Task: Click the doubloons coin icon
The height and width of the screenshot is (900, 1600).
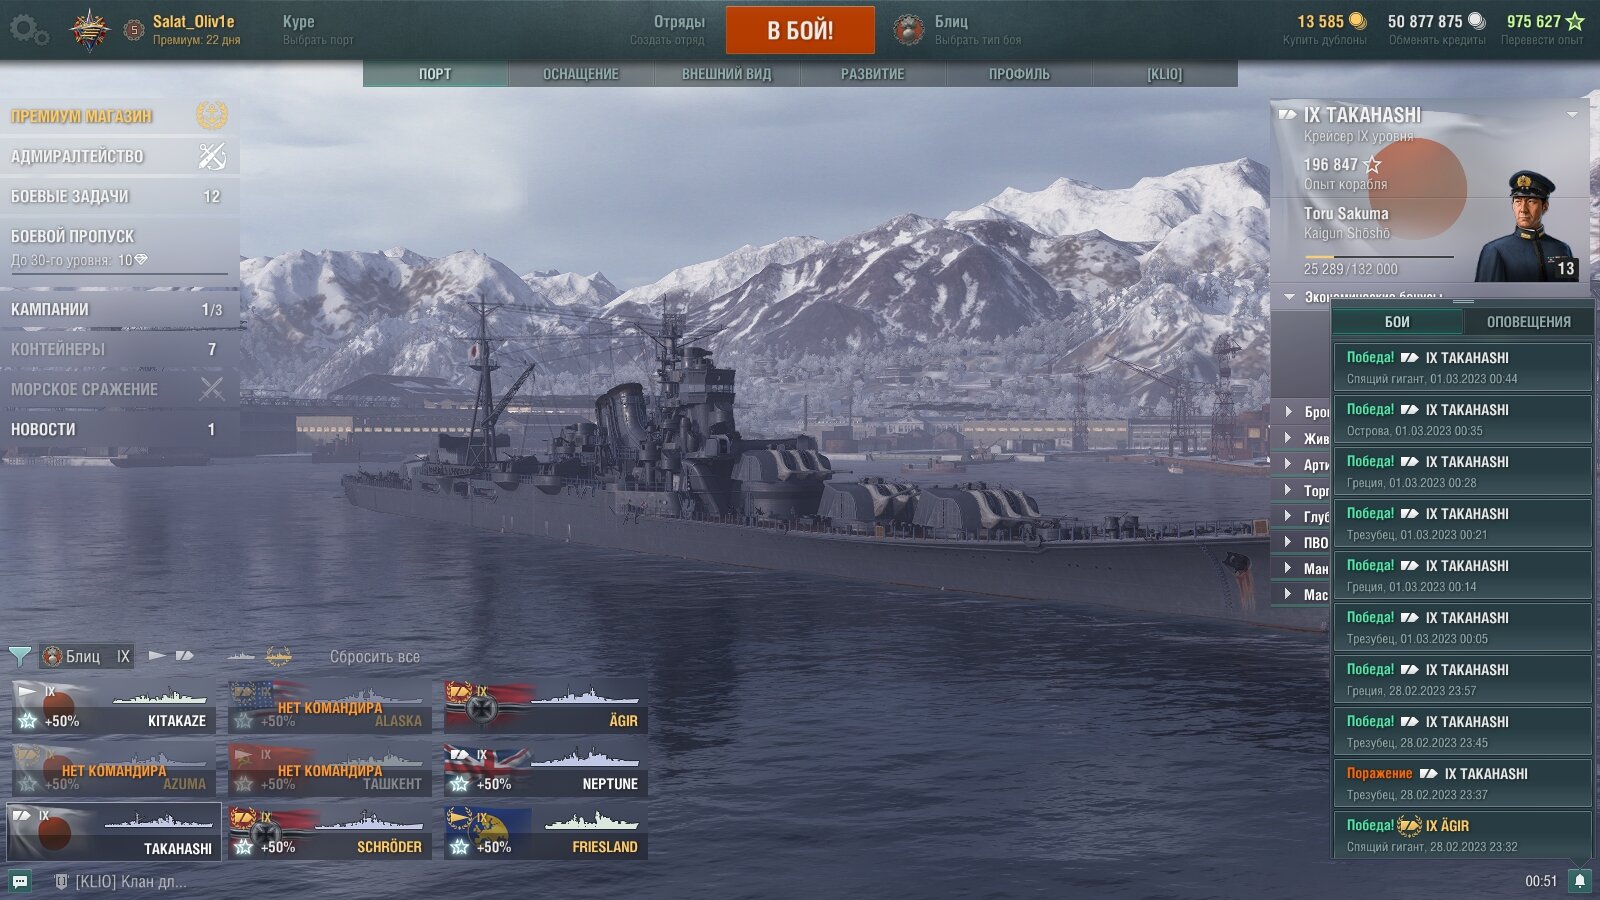Action: coord(1357,21)
